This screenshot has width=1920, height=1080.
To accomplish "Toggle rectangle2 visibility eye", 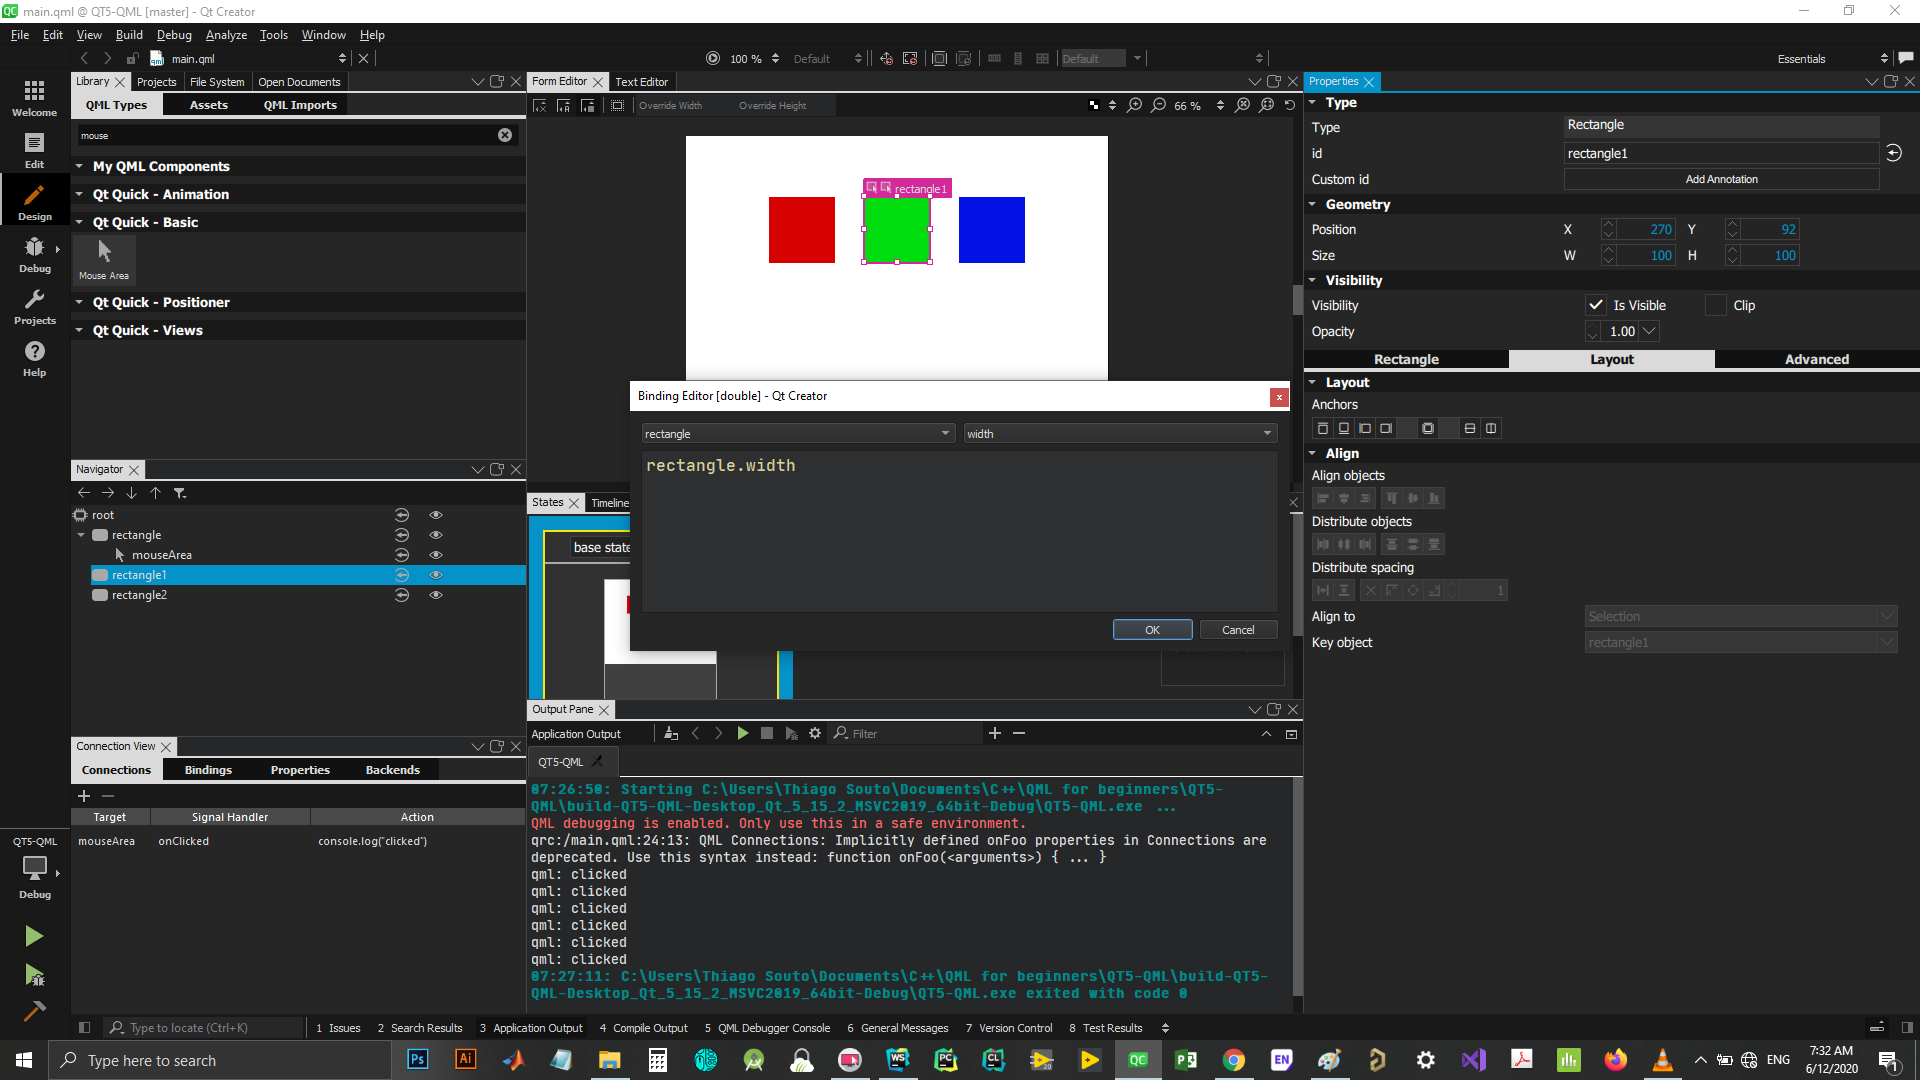I will 436,595.
